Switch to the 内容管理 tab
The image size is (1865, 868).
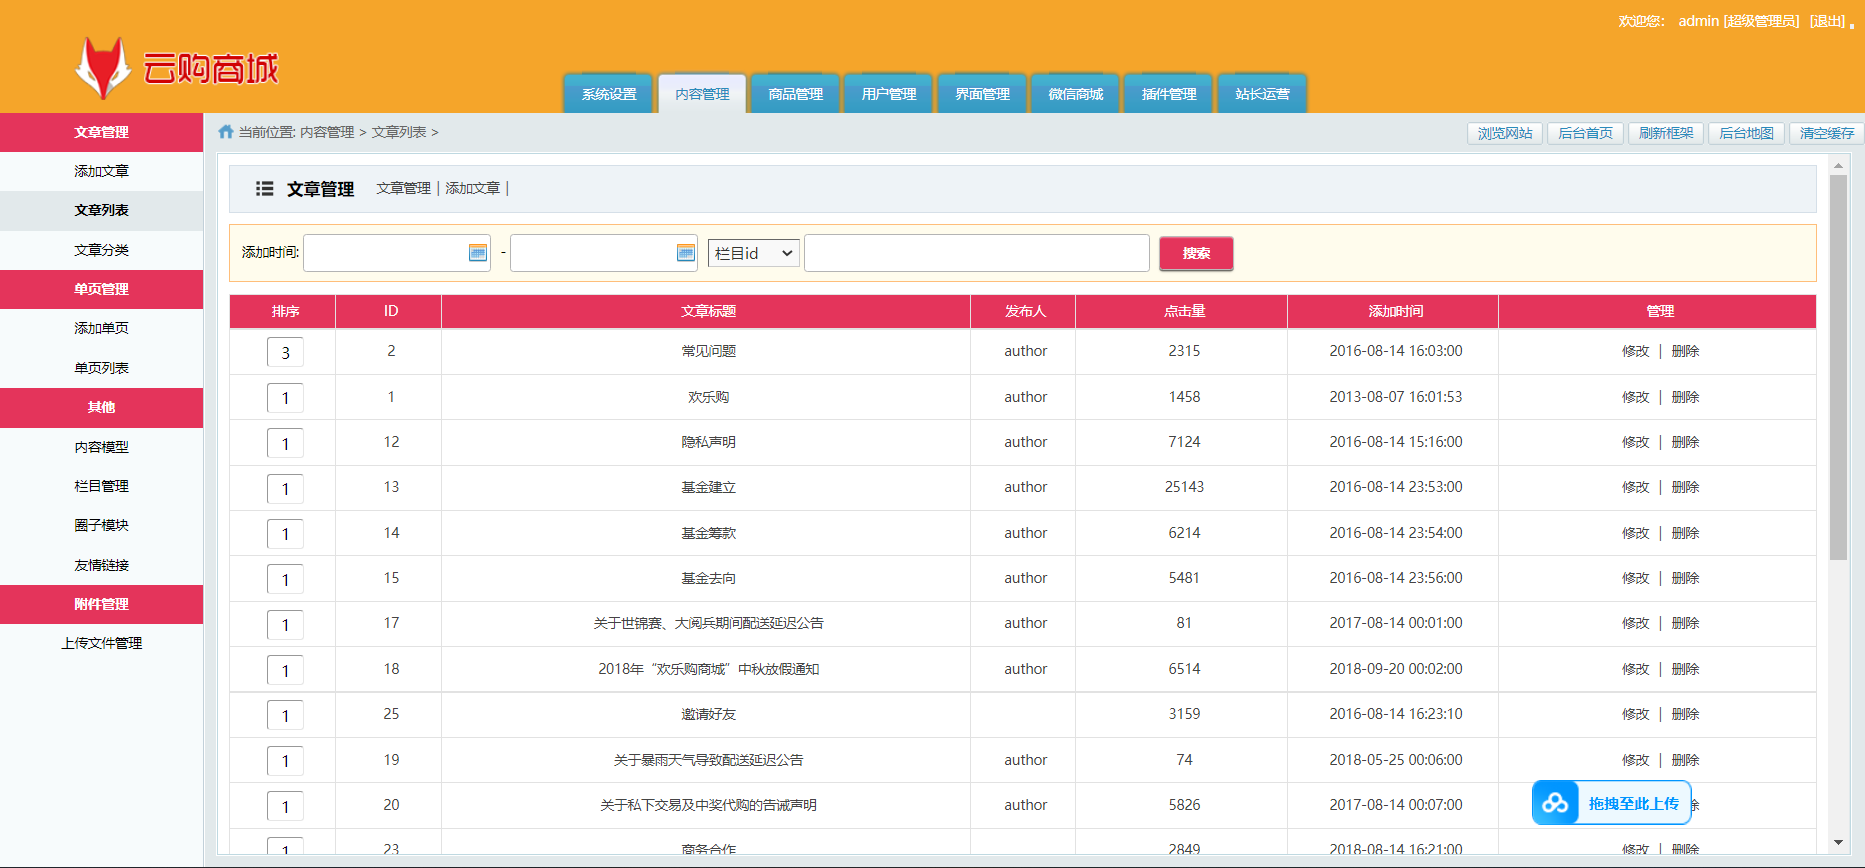[702, 94]
